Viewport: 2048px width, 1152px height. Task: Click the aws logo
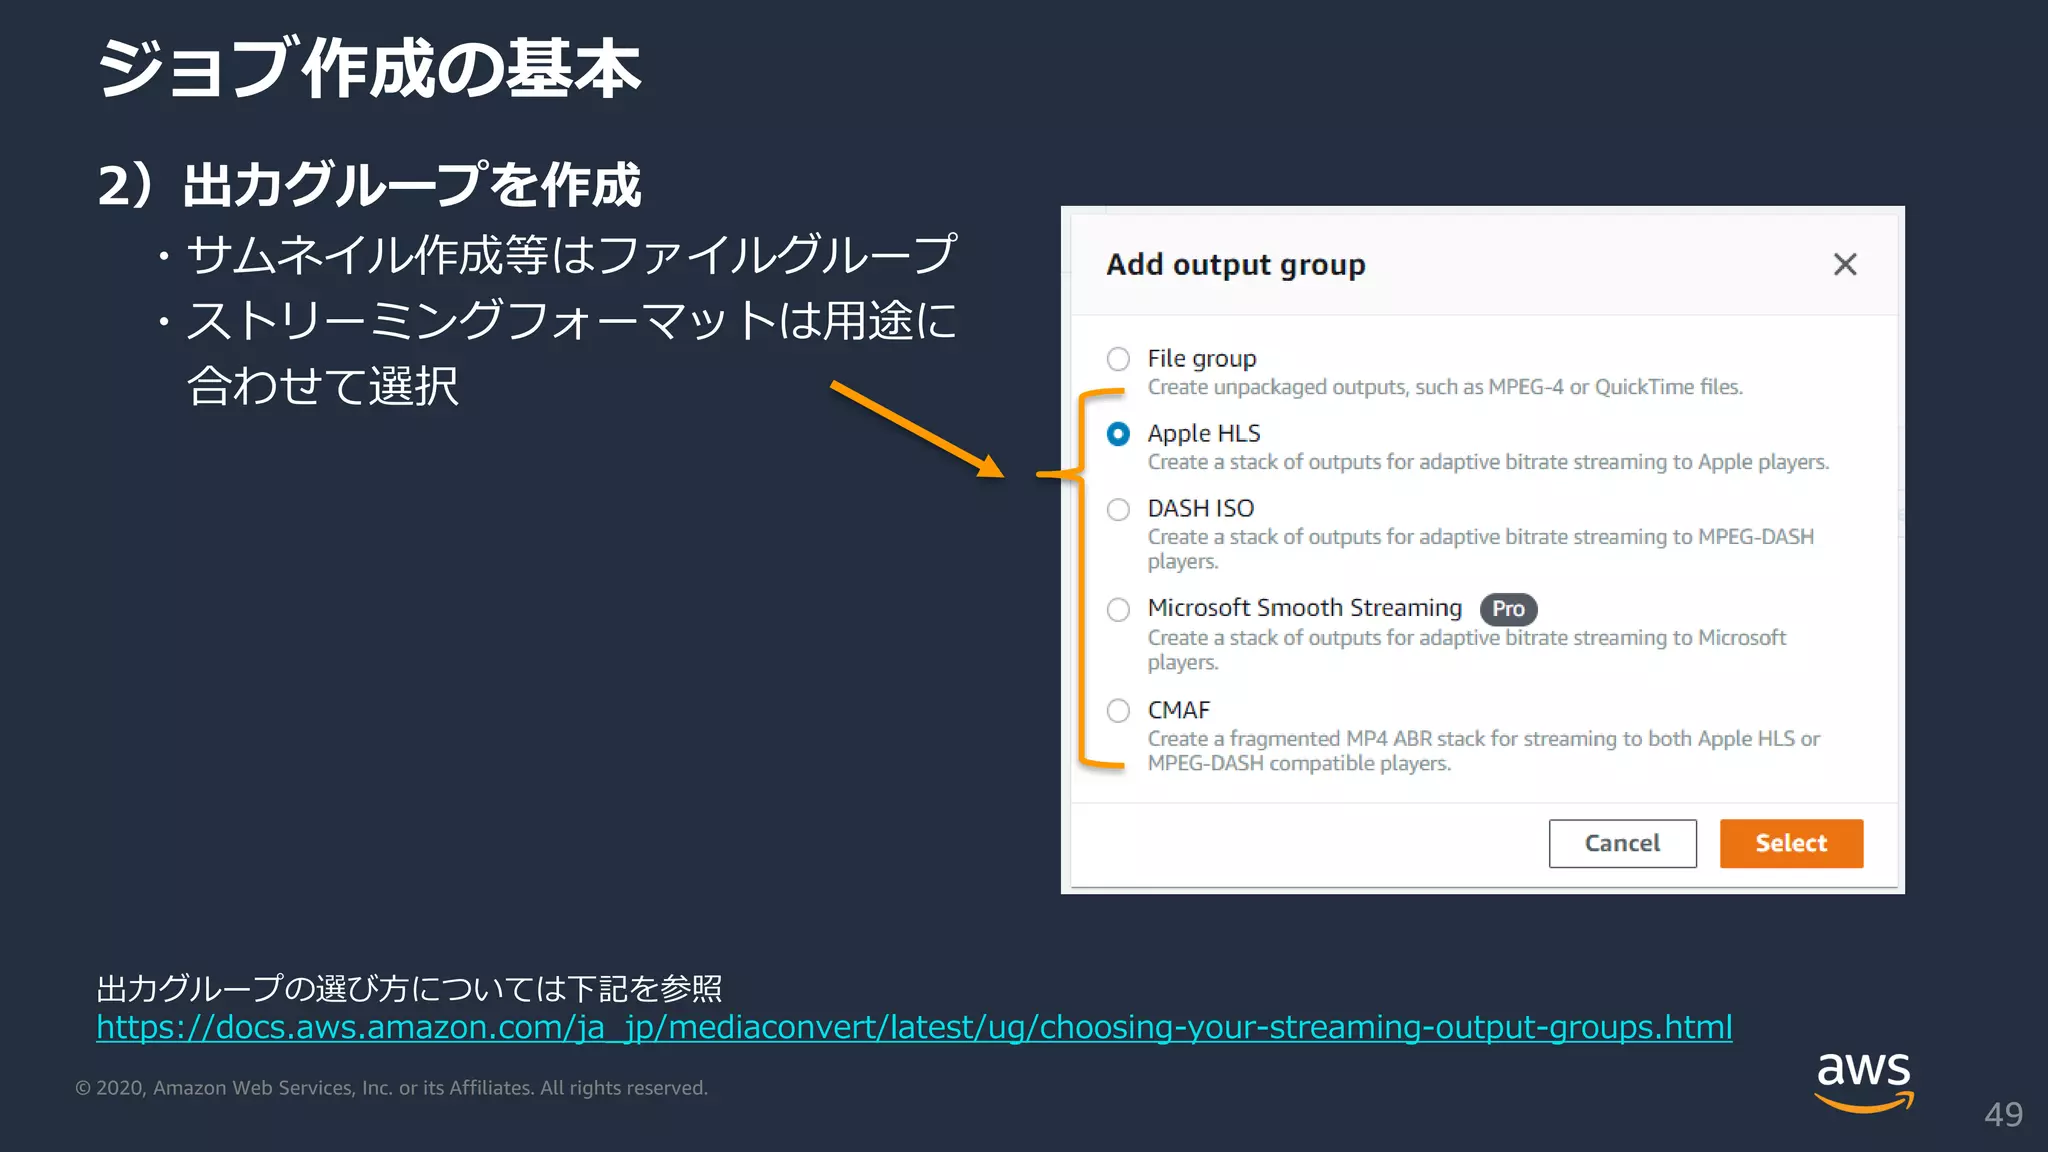1864,1080
